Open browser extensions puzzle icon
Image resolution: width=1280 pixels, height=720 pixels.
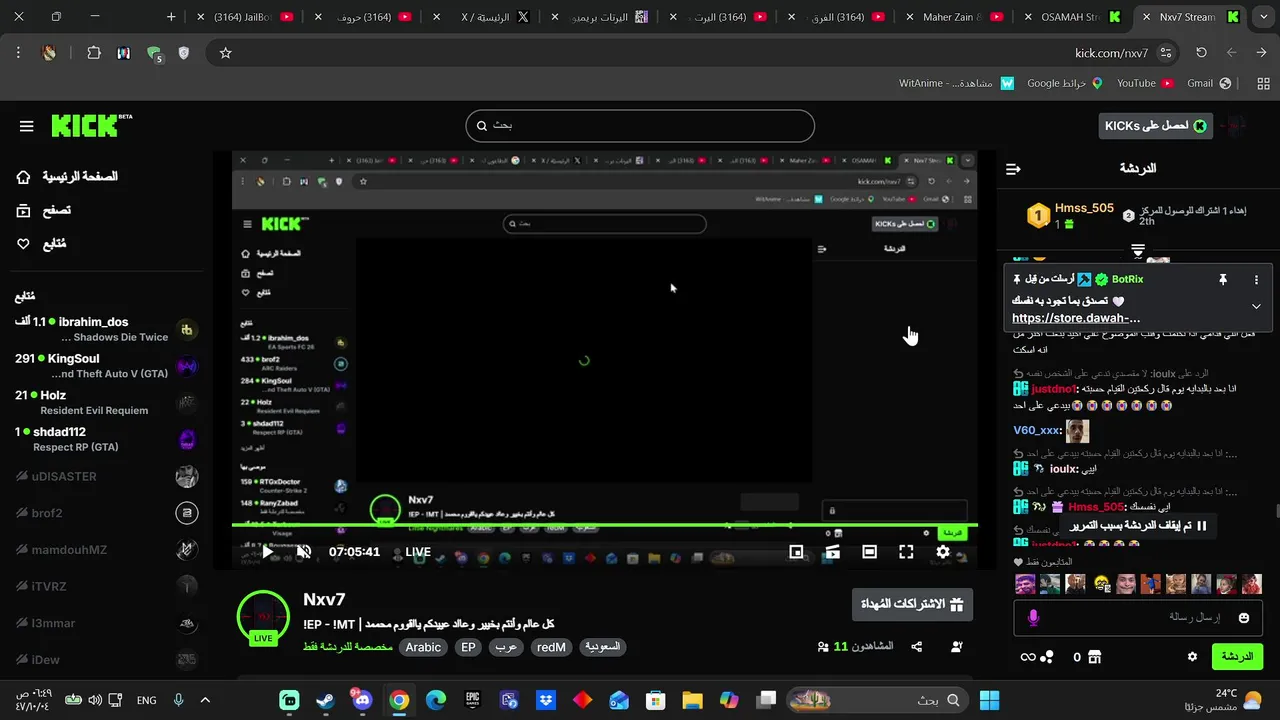pyautogui.click(x=94, y=53)
